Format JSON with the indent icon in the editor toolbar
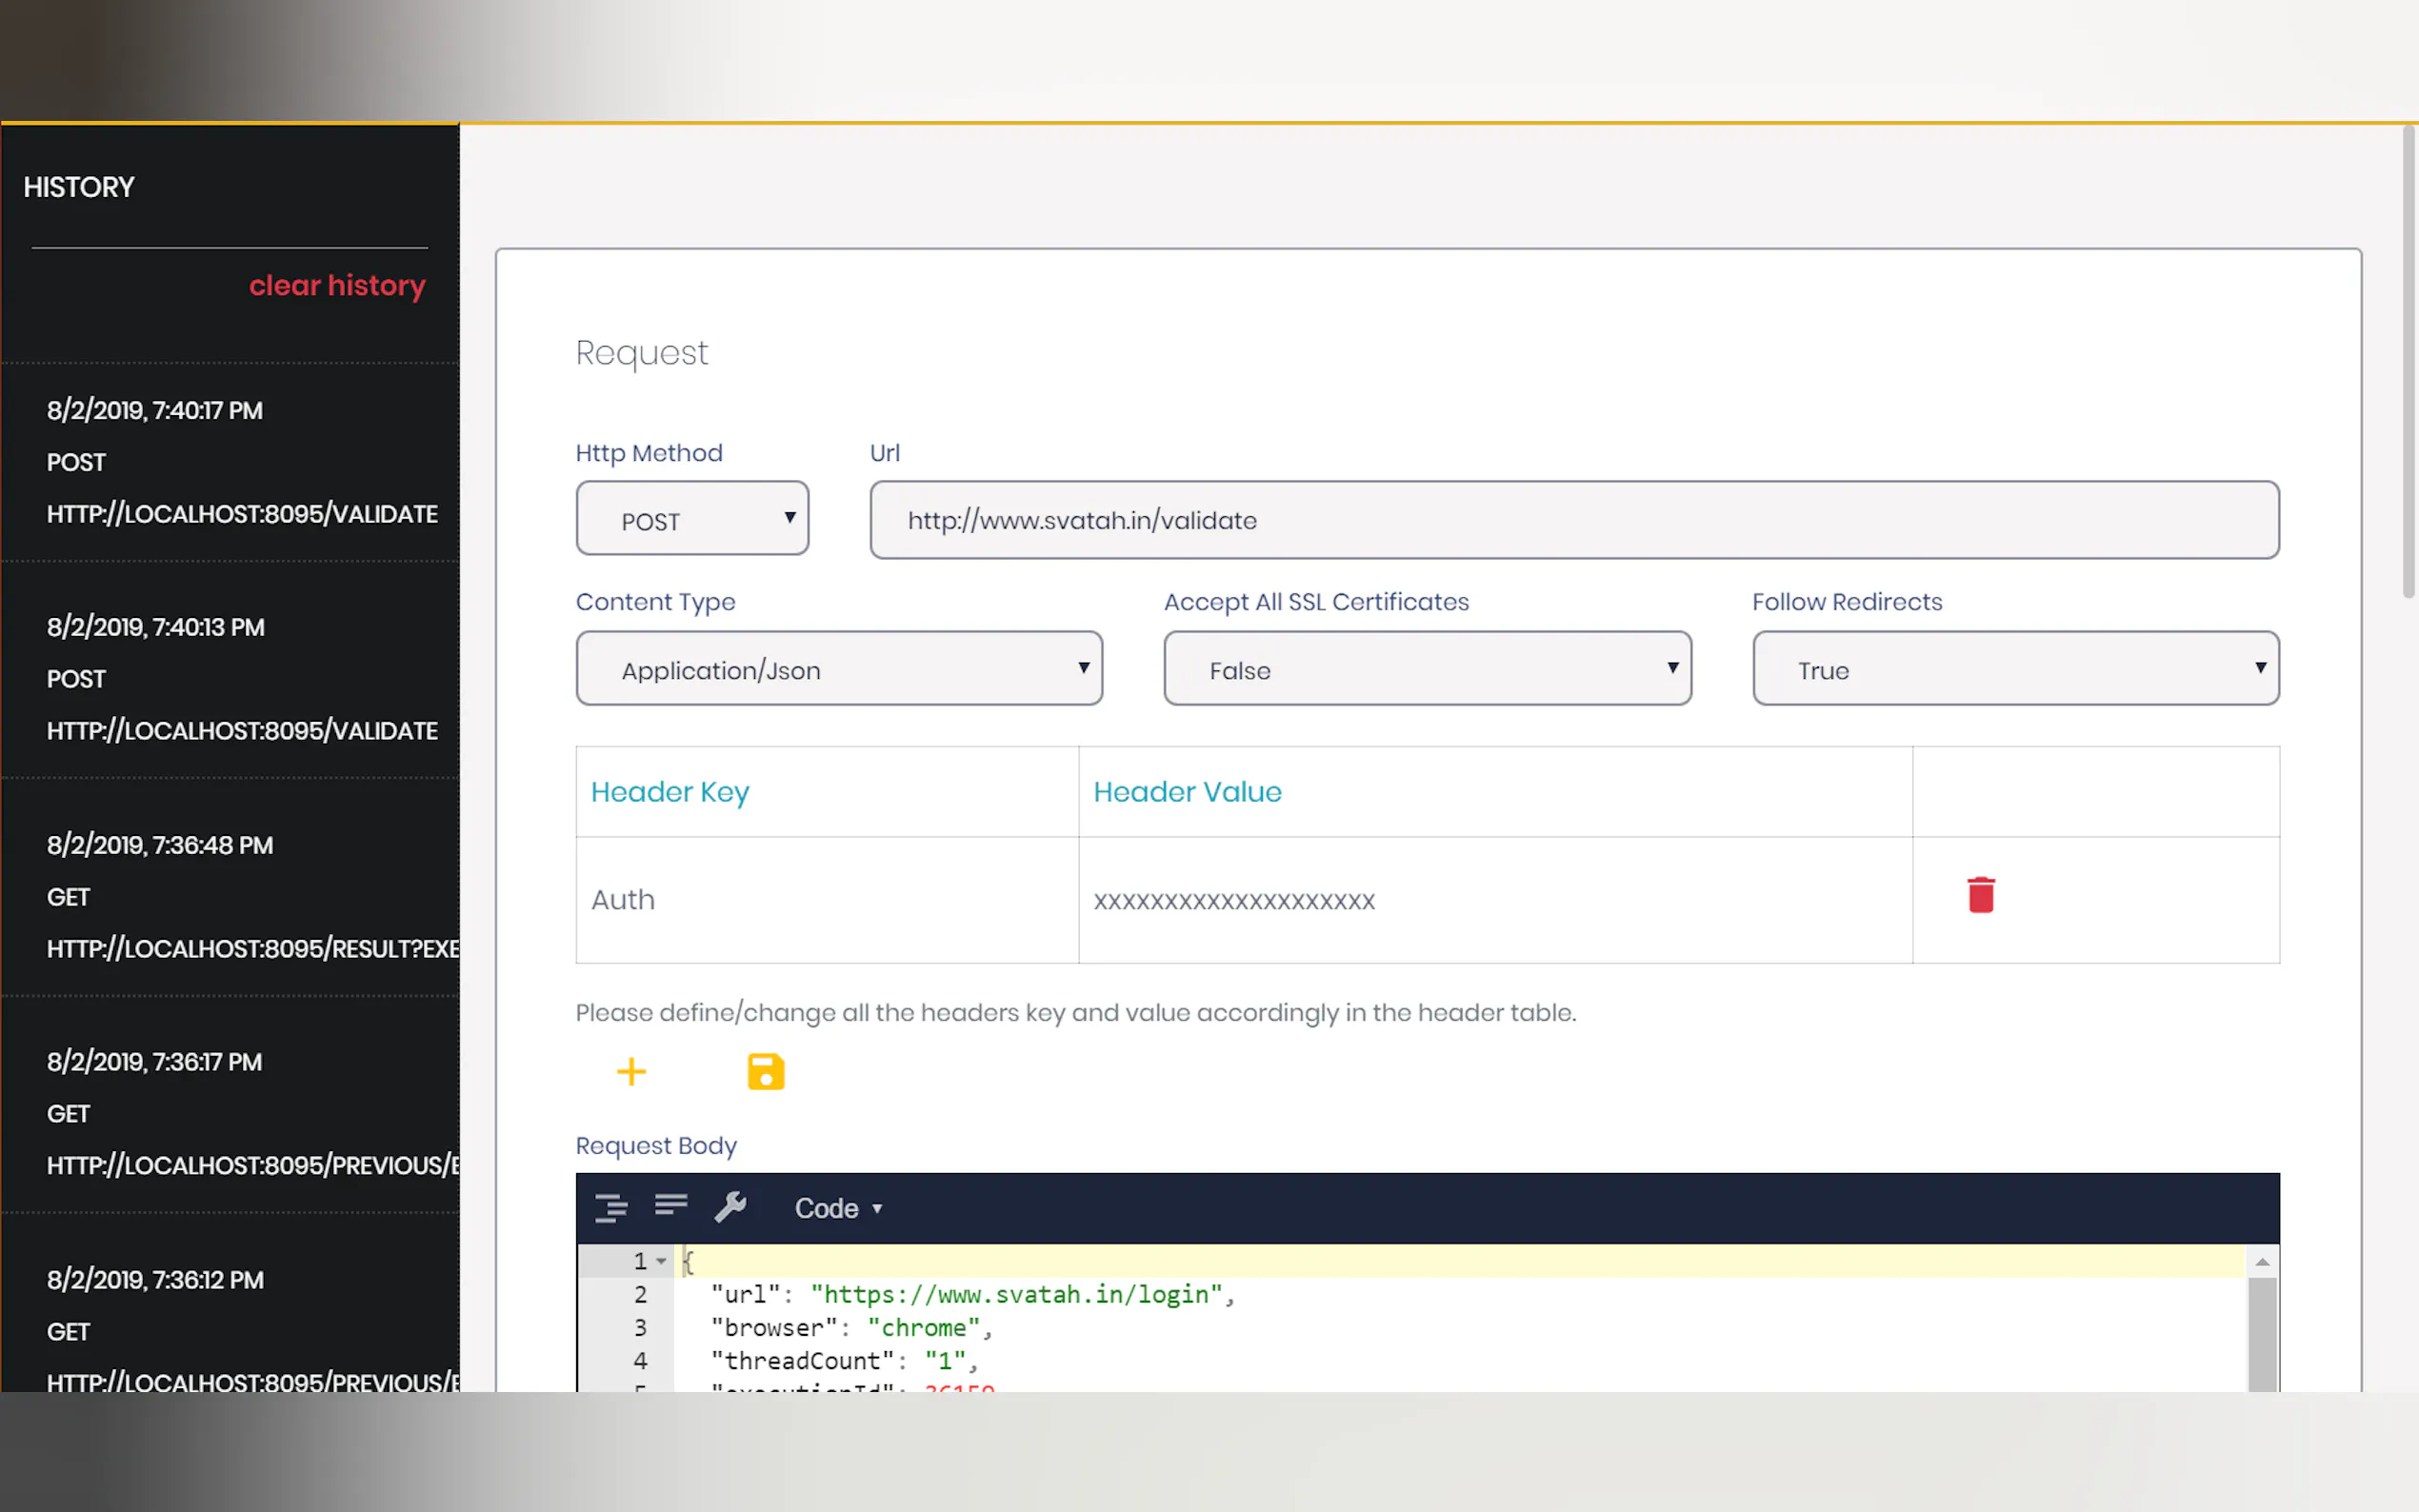2419x1512 pixels. (x=611, y=1208)
